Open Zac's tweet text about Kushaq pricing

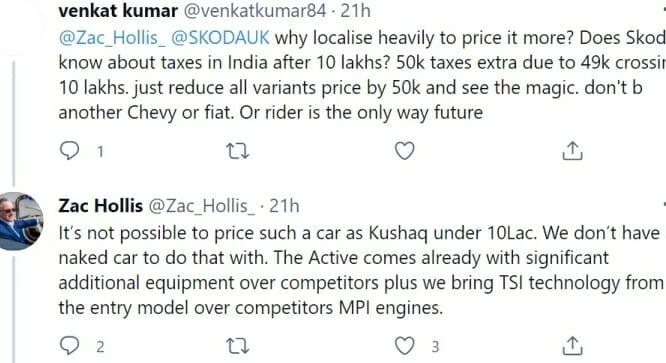(361, 270)
